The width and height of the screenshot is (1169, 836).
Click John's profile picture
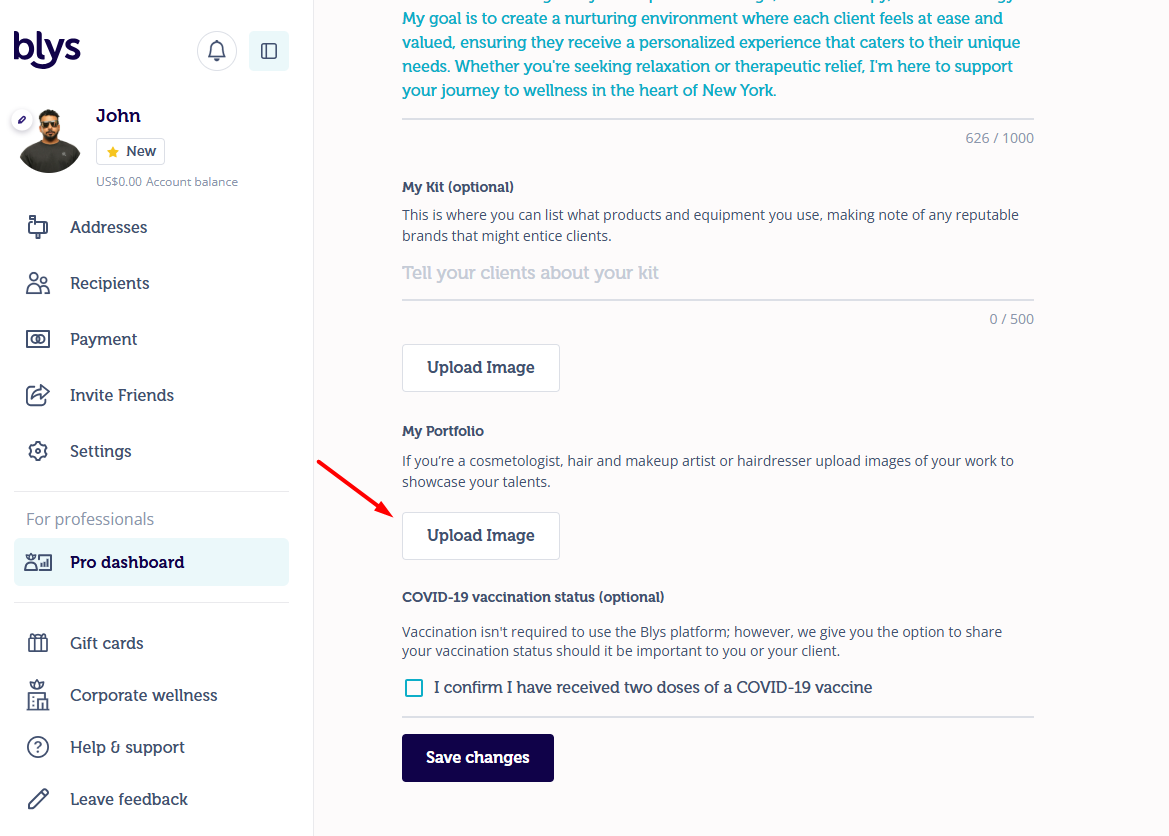pos(50,141)
